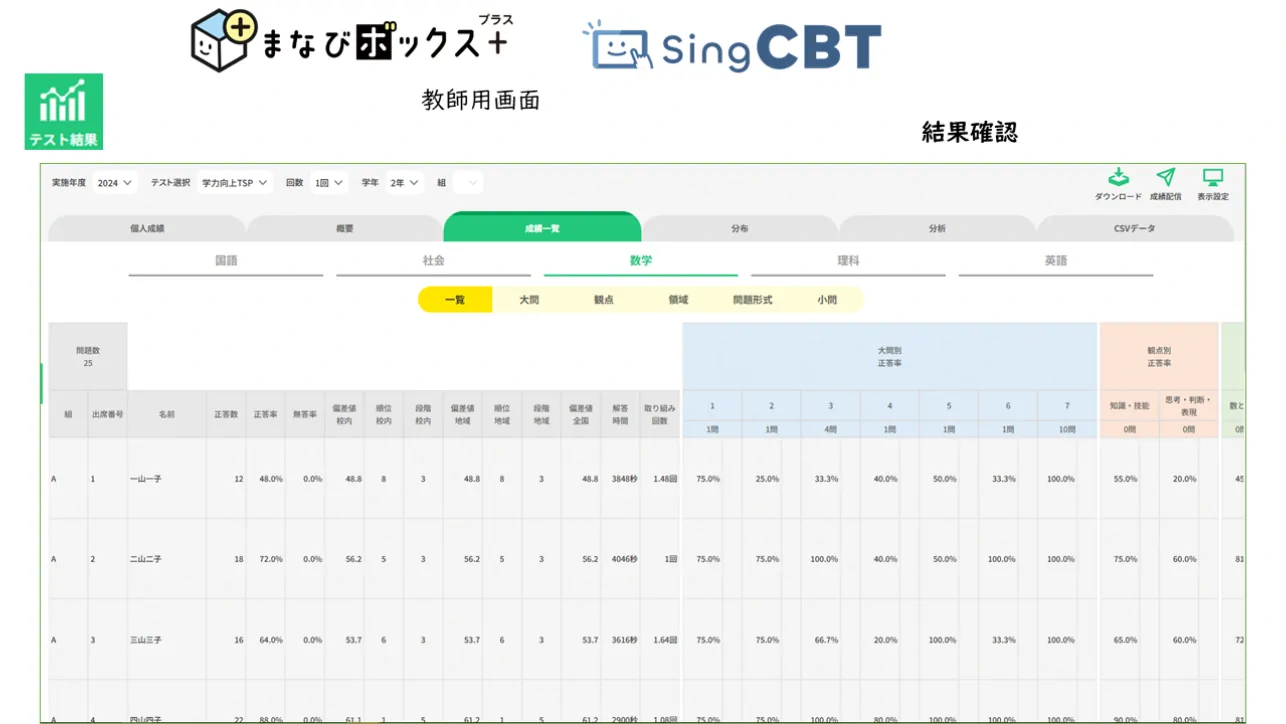Switch to the 個人成績 tab

pos(147,229)
